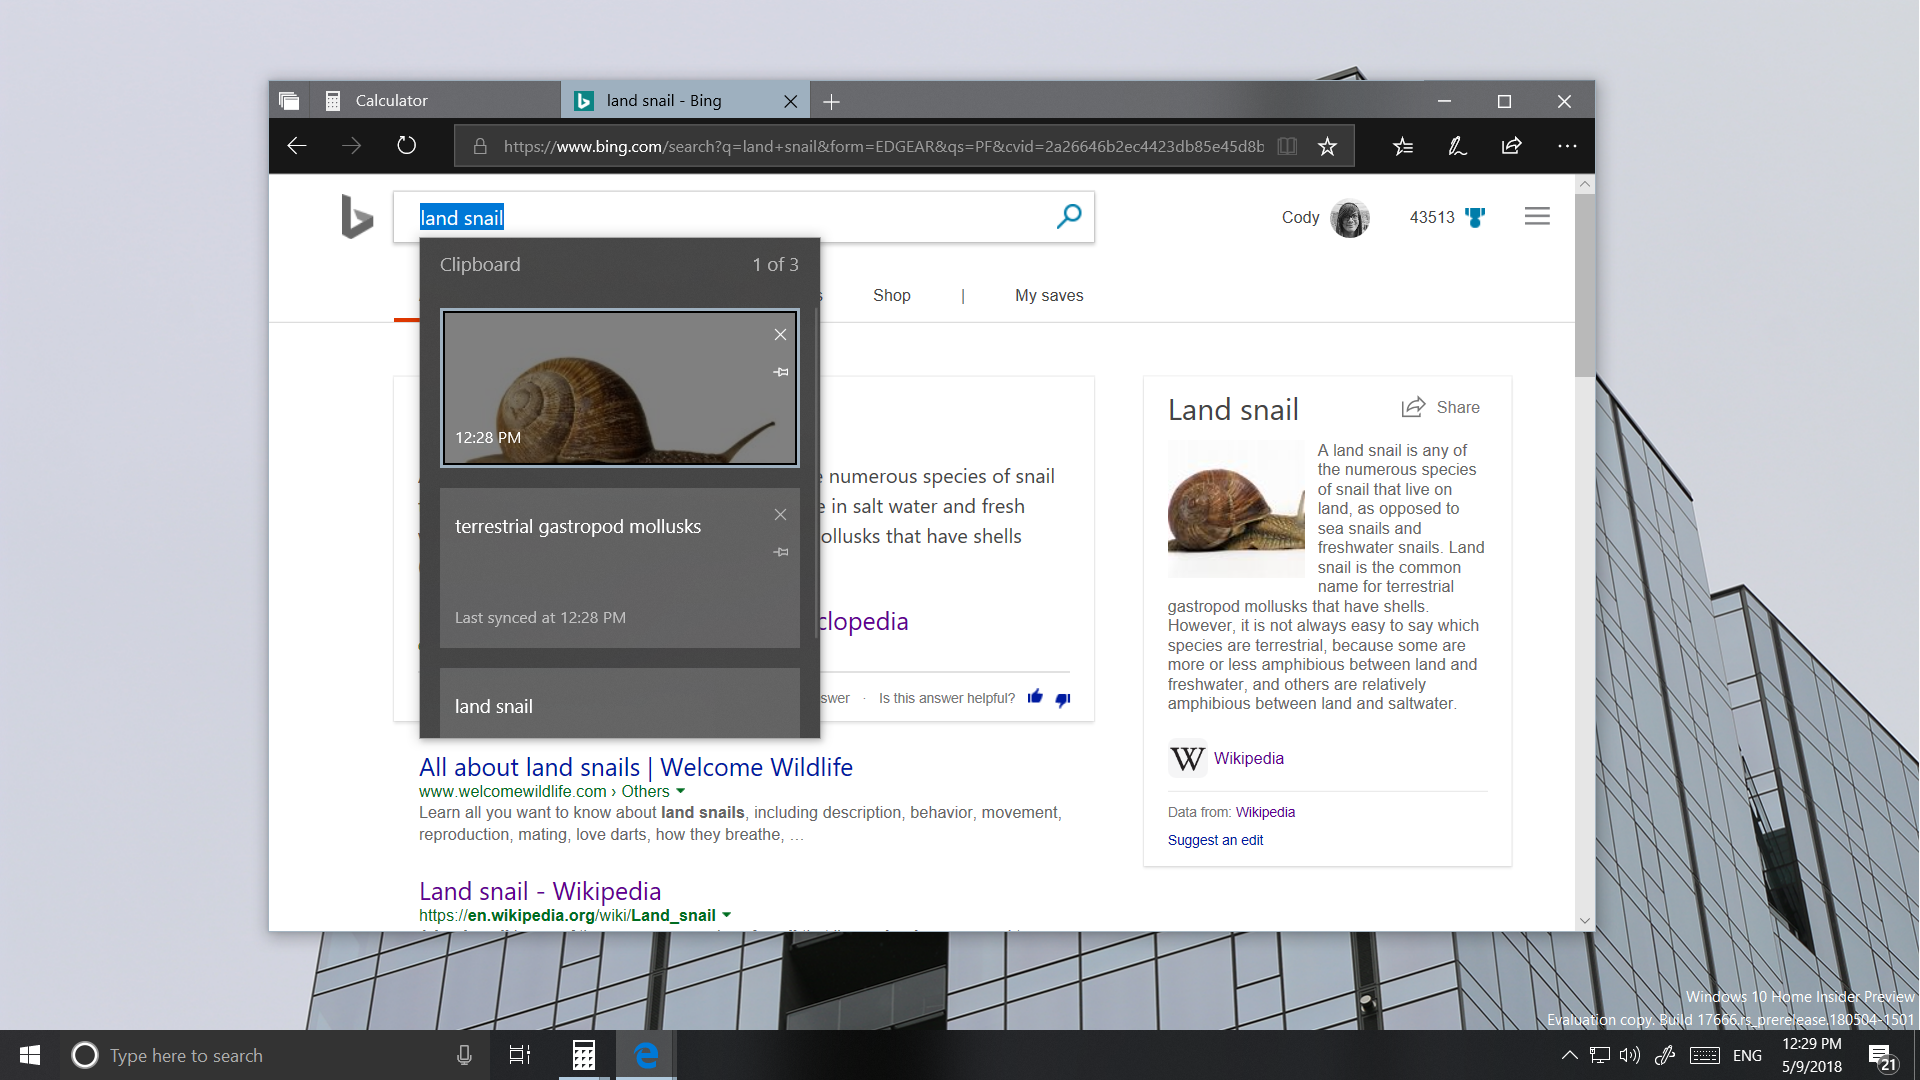1920x1080 pixels.
Task: Open the Favorites hub icon
Action: pyautogui.click(x=1402, y=146)
